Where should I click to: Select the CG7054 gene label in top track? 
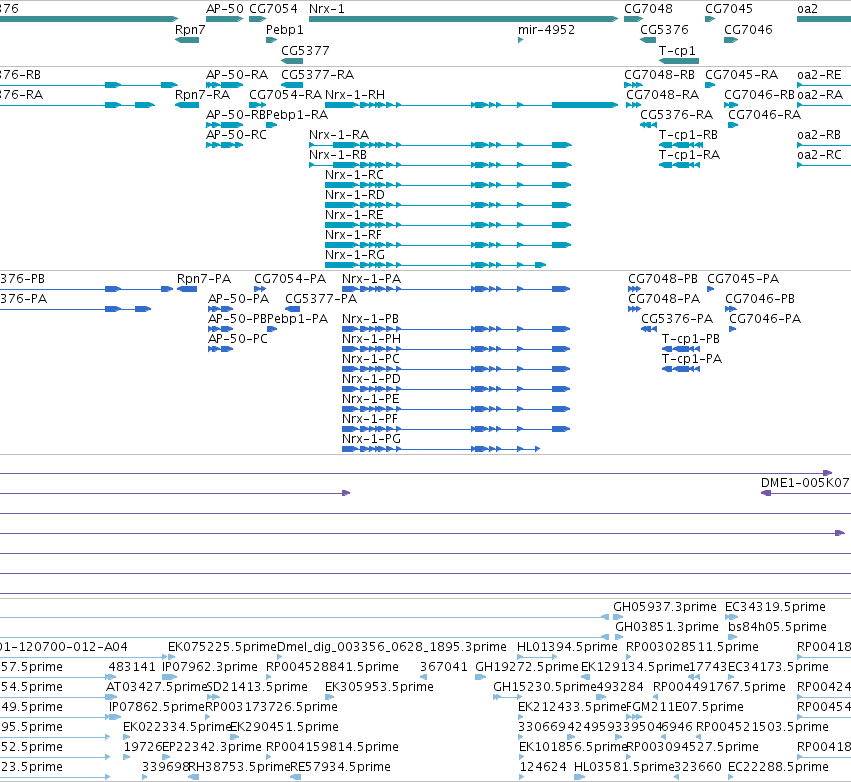tap(273, 9)
